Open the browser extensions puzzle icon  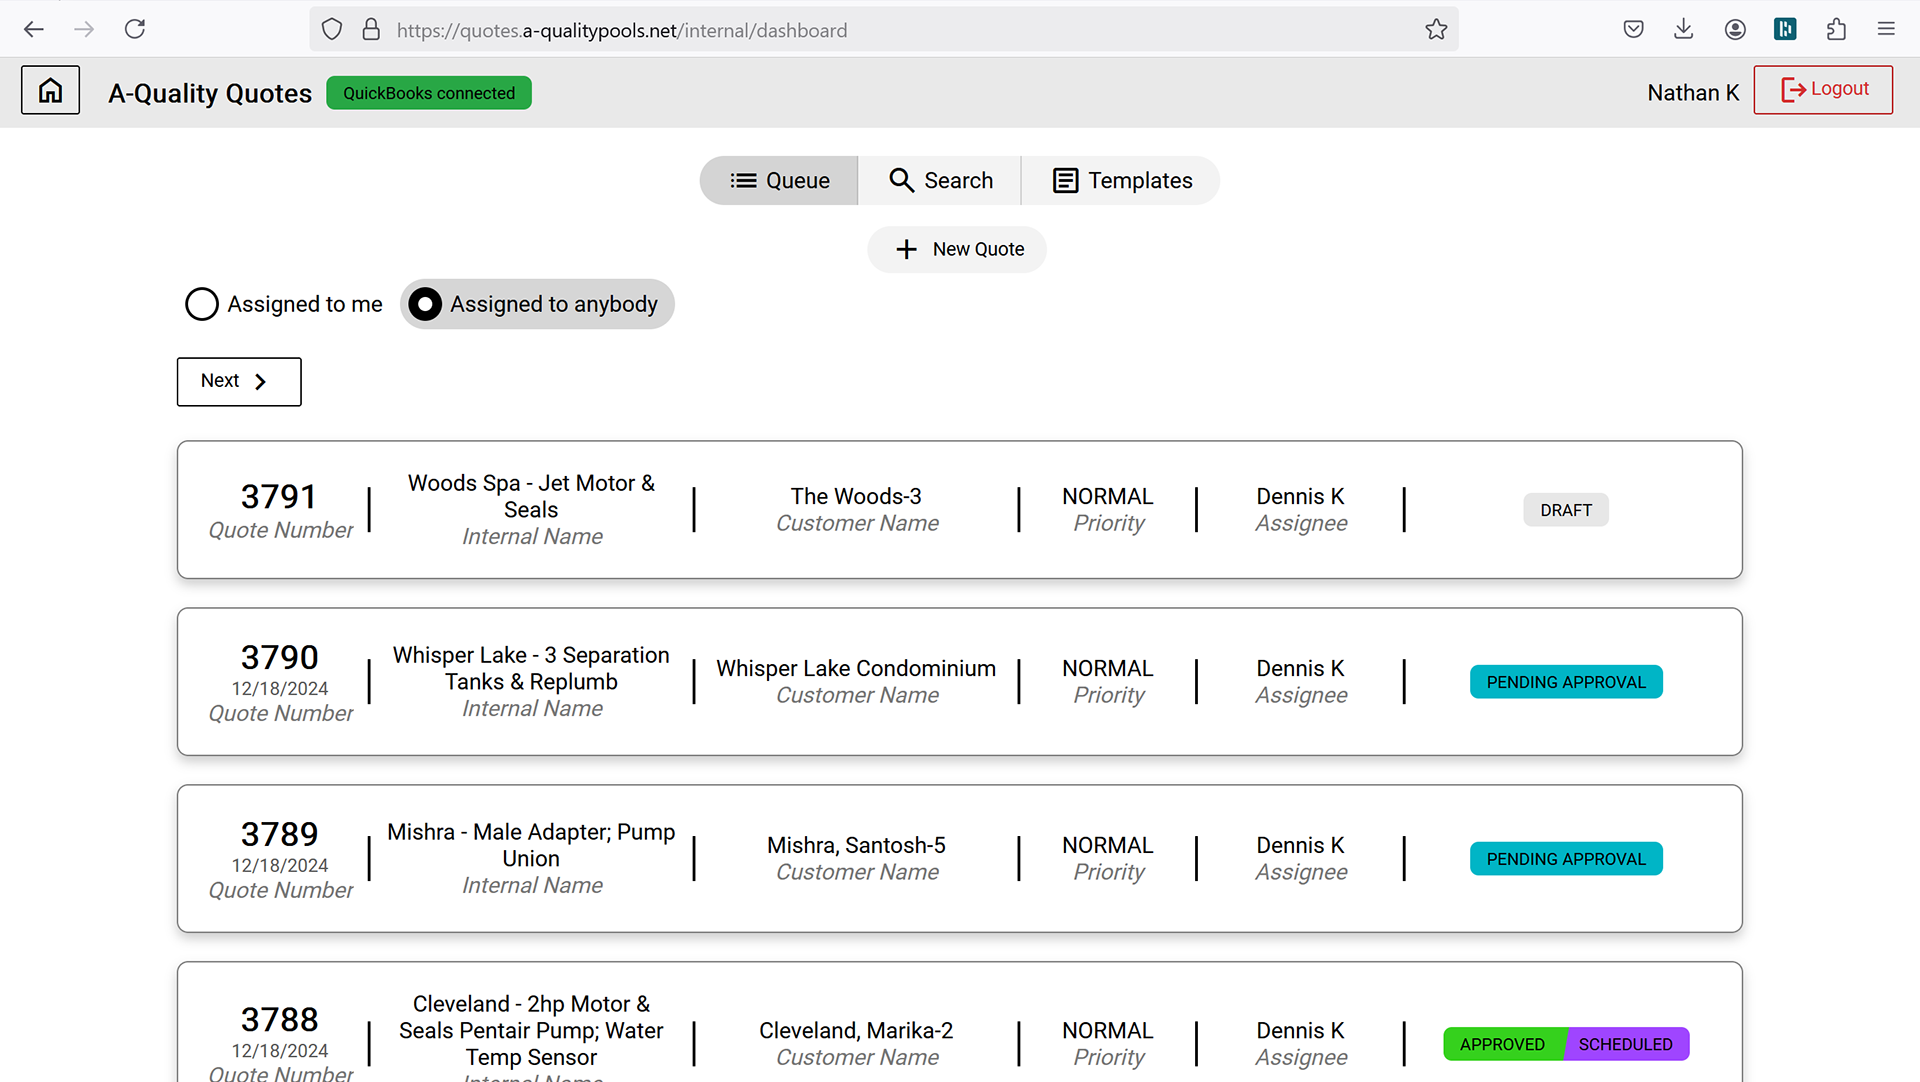coord(1836,29)
